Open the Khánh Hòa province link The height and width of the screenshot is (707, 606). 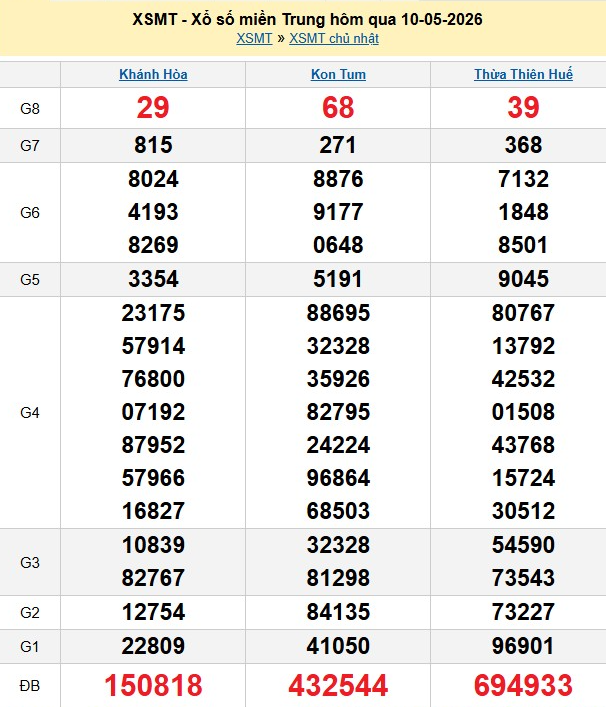click(153, 74)
